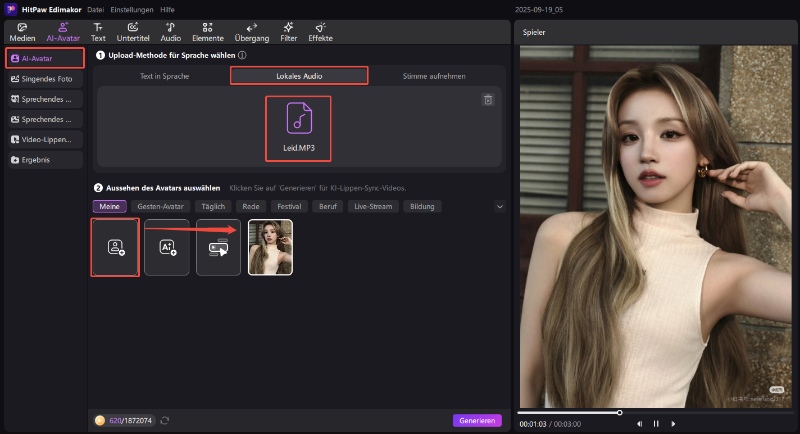This screenshot has height=434, width=800.
Task: Open the Übergang transitions tab
Action: pos(252,32)
